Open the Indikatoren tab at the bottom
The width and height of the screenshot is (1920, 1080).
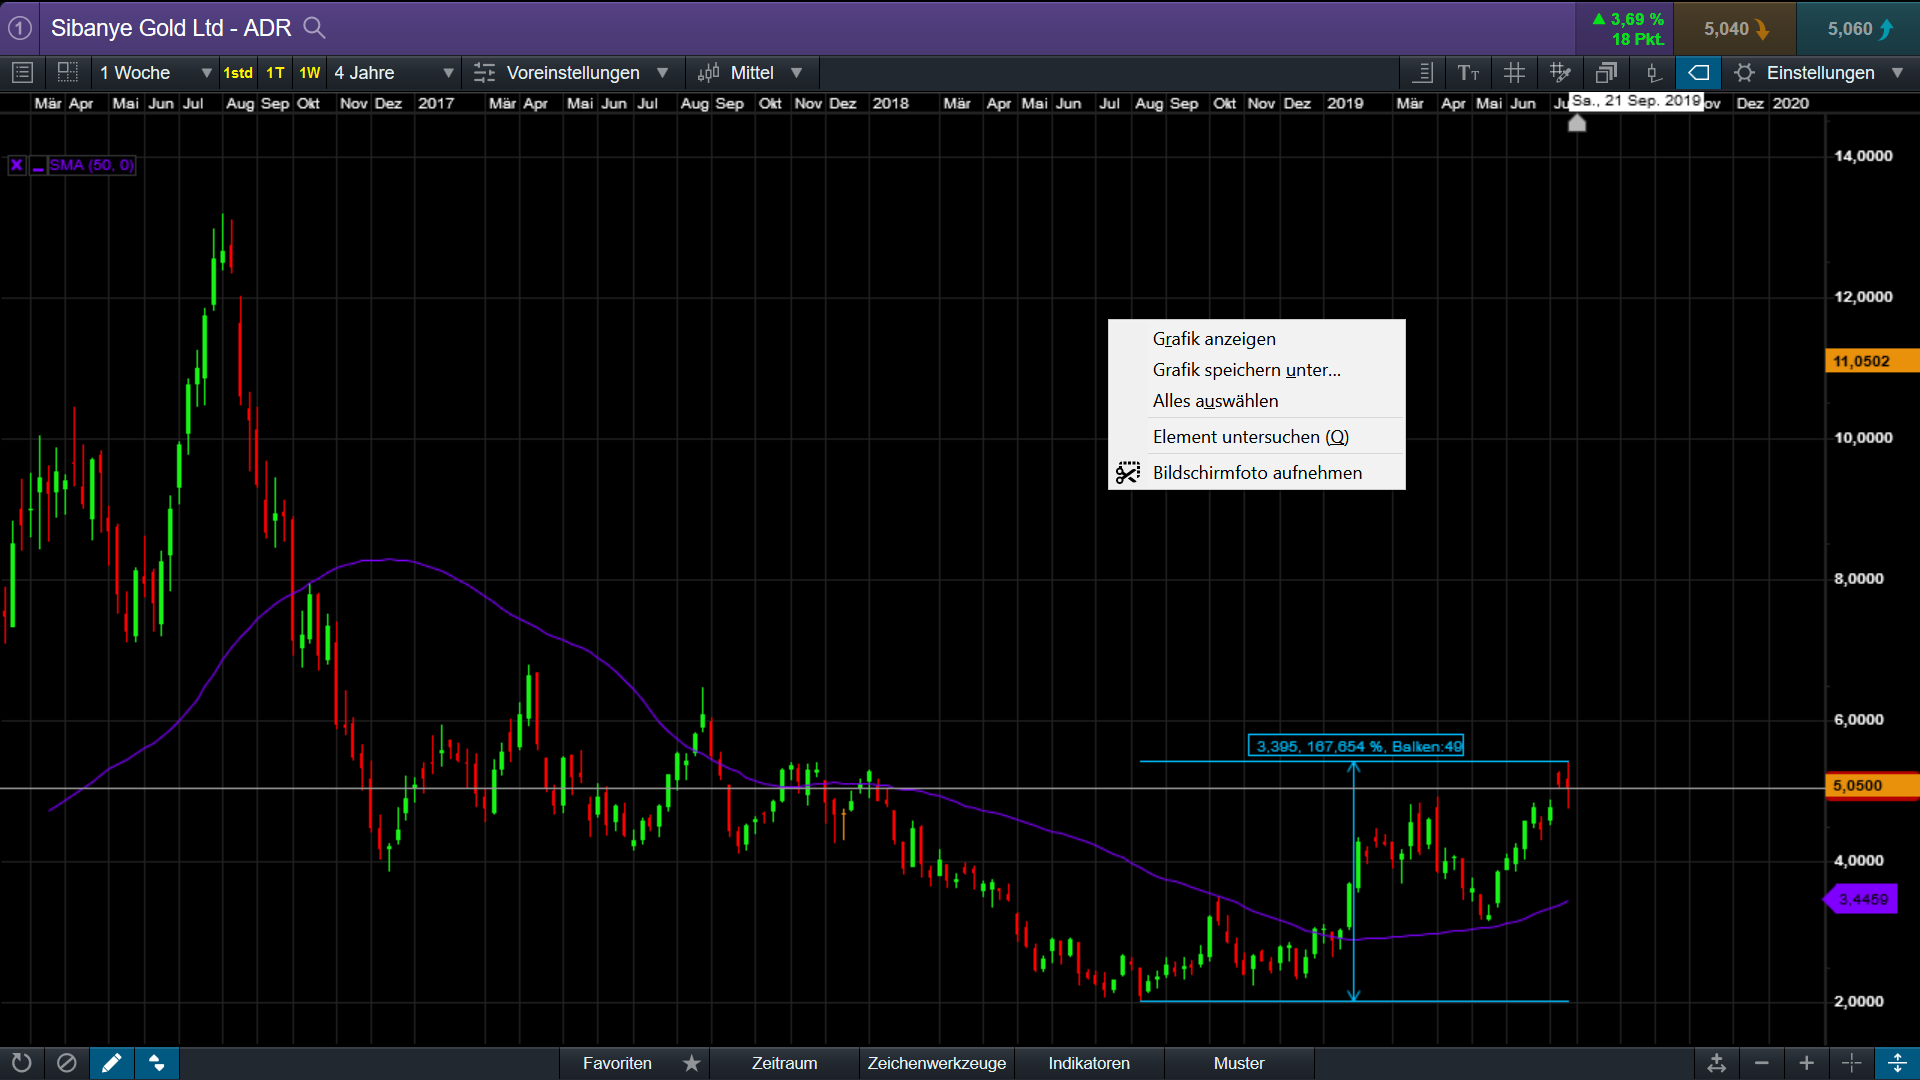(1089, 1063)
